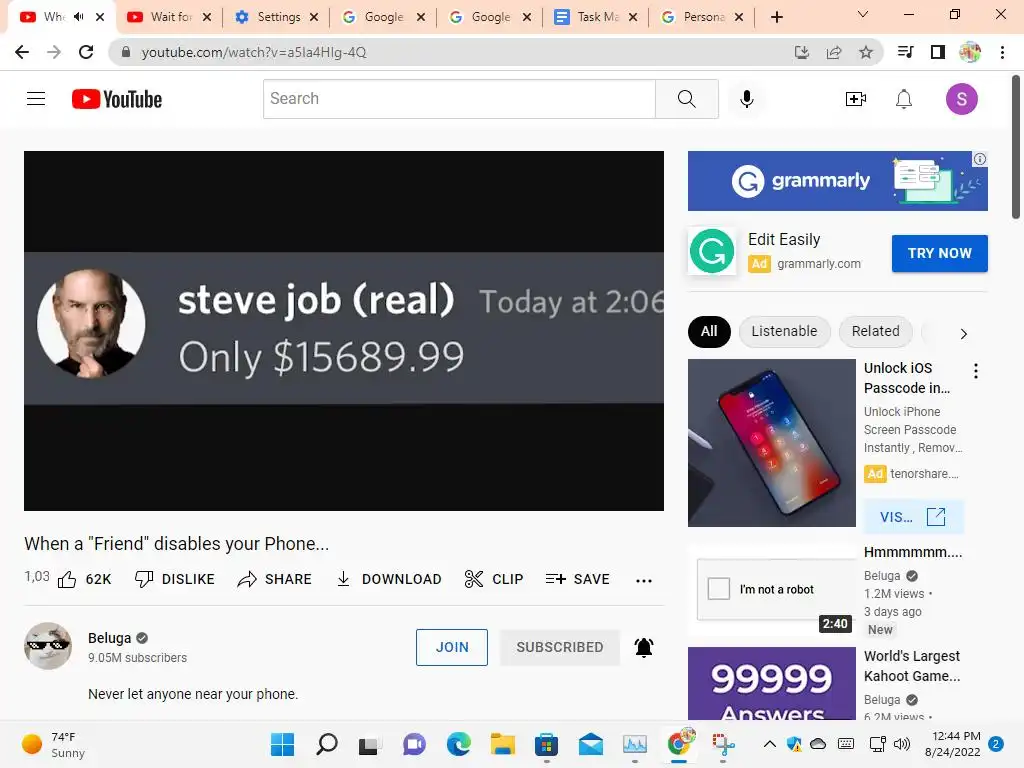Open the 99999 Answers Kahoot thumbnail
Screen dimensions: 1024x768
coord(772,684)
